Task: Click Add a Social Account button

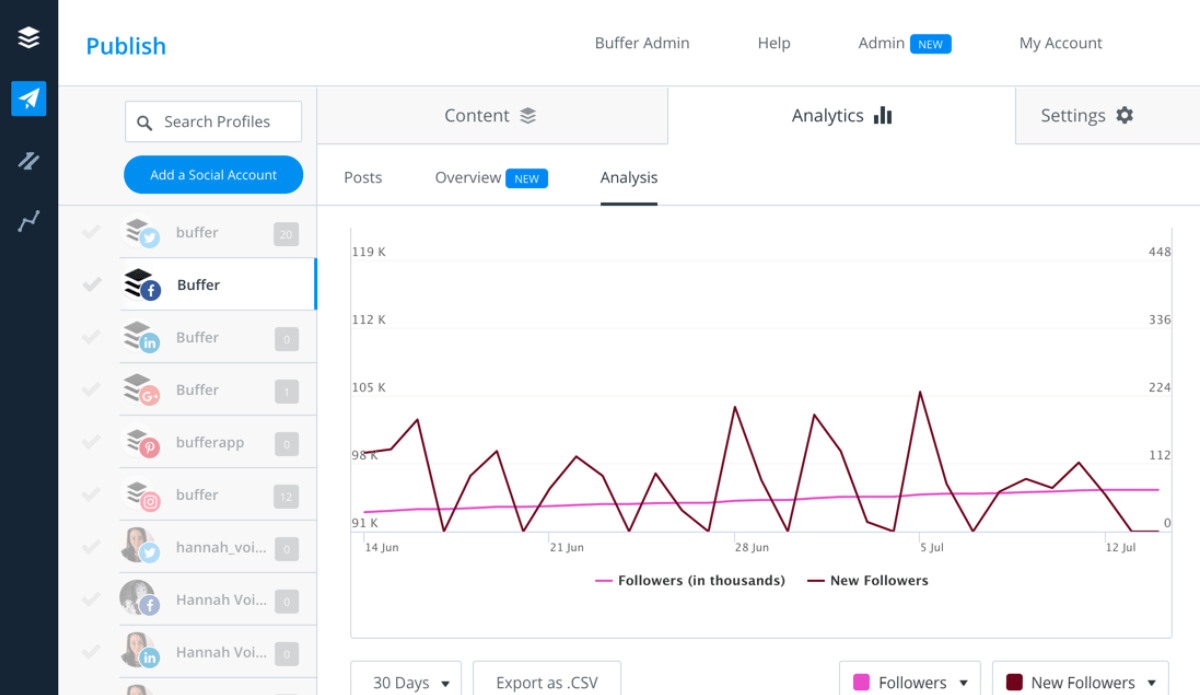Action: pyautogui.click(x=213, y=175)
